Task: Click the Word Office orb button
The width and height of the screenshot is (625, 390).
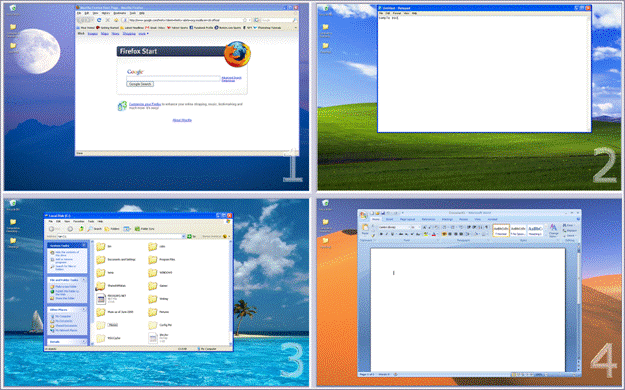Action: click(363, 215)
